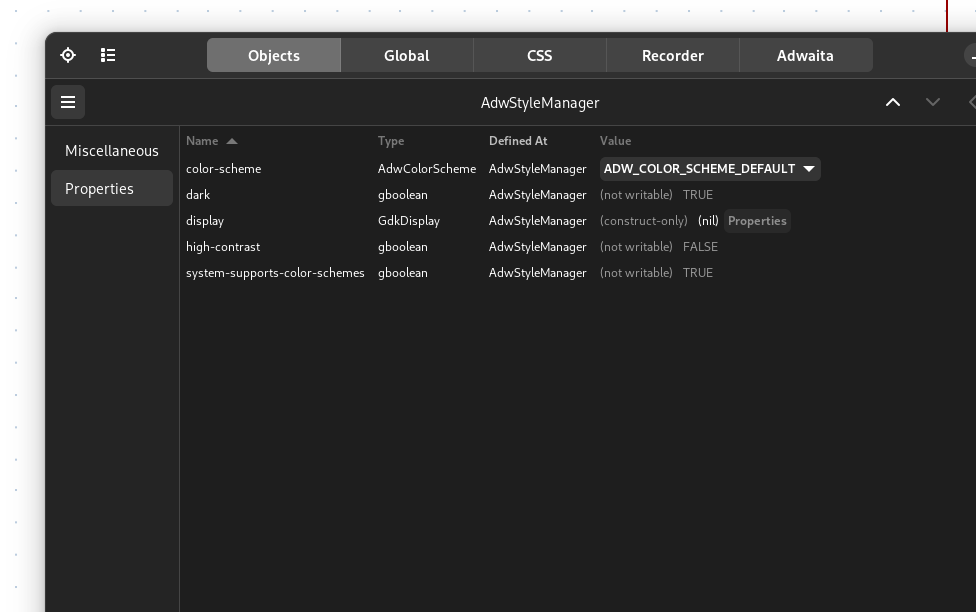Switch to the Global tab
Viewport: 976px width, 612px height.
tap(406, 55)
